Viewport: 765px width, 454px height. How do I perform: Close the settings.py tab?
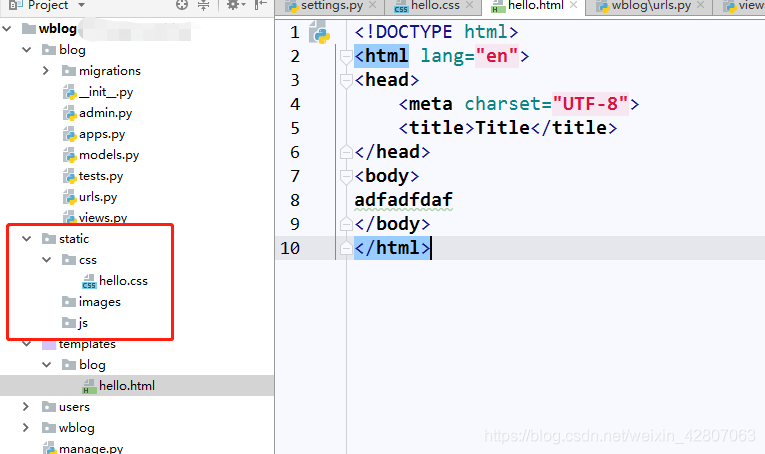coord(373,5)
